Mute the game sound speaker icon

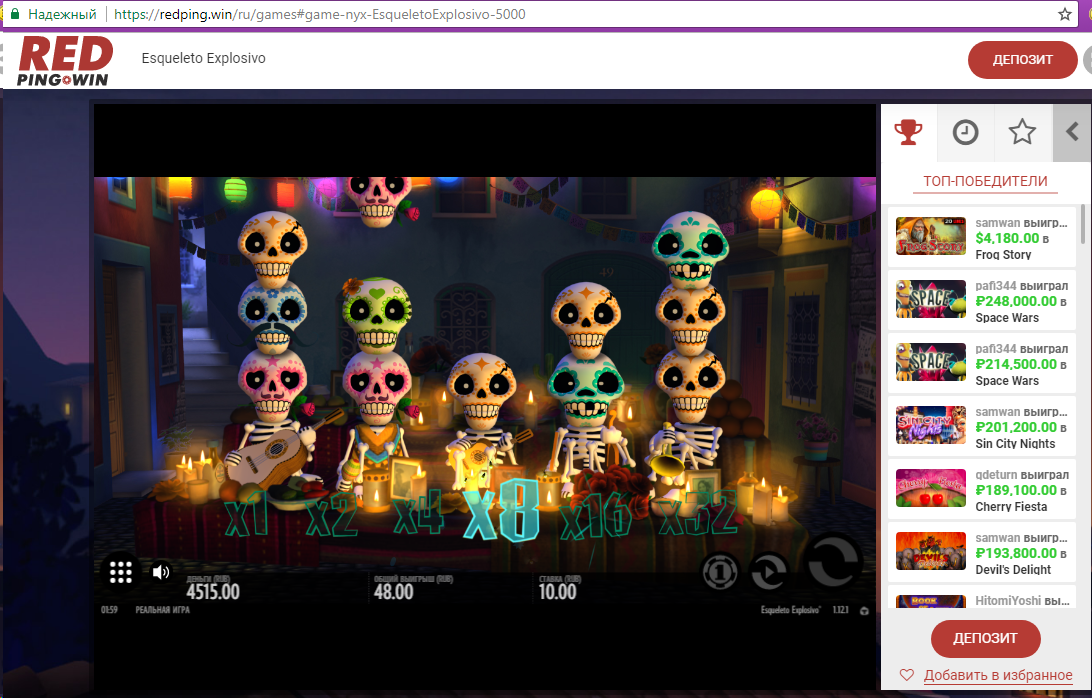(x=161, y=572)
